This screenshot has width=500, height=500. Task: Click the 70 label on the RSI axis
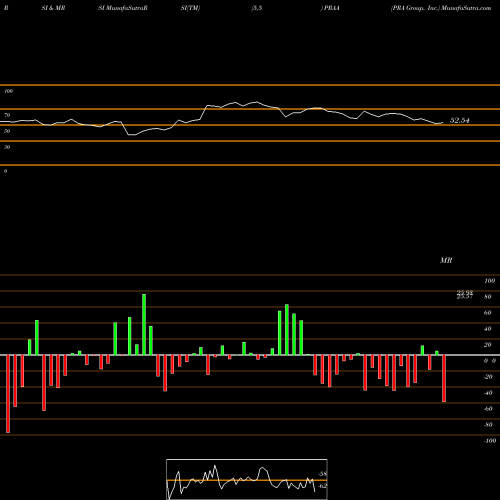pos(7,115)
